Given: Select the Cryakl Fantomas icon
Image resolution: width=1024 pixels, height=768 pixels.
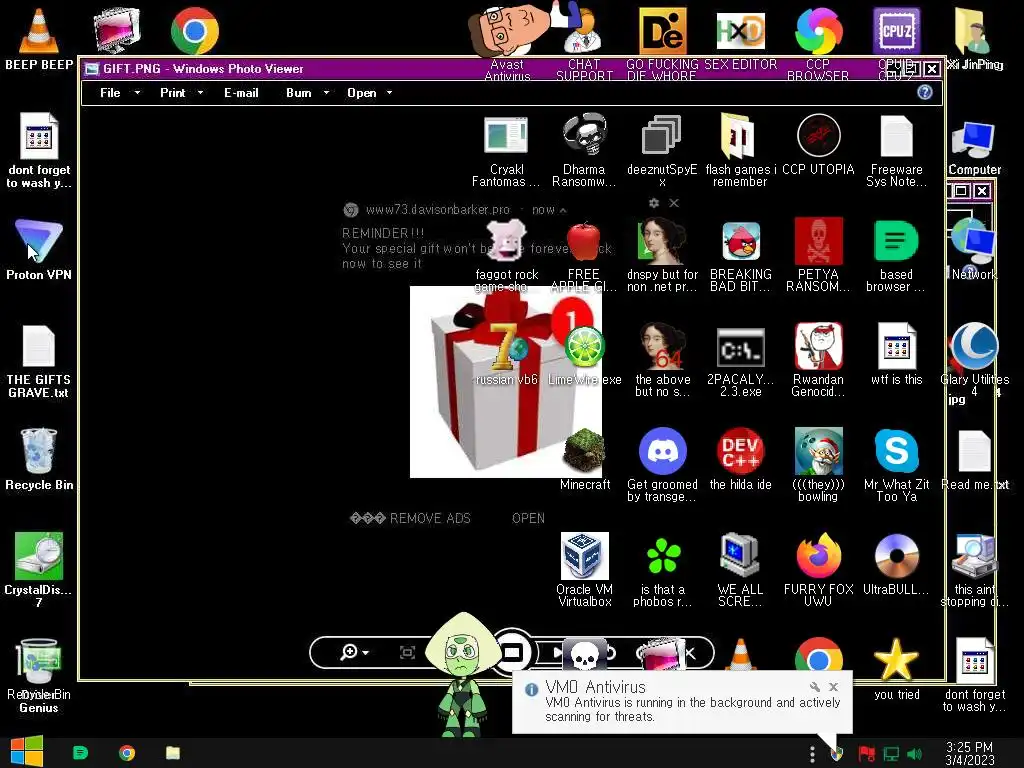Looking at the screenshot, I should click(x=506, y=136).
